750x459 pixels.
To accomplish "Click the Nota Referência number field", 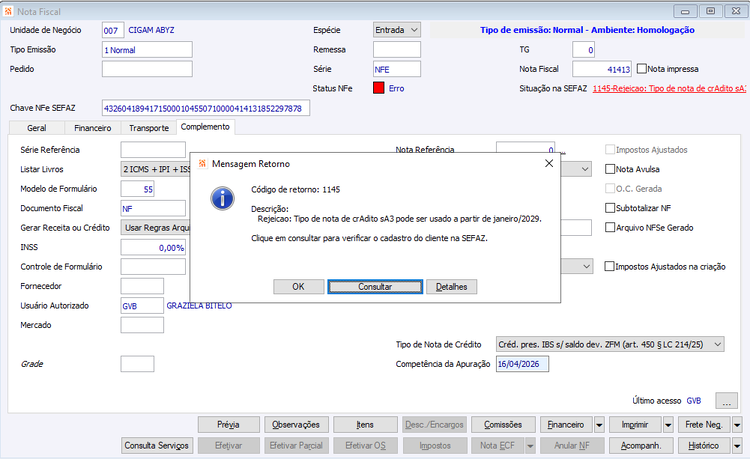I will coord(526,147).
